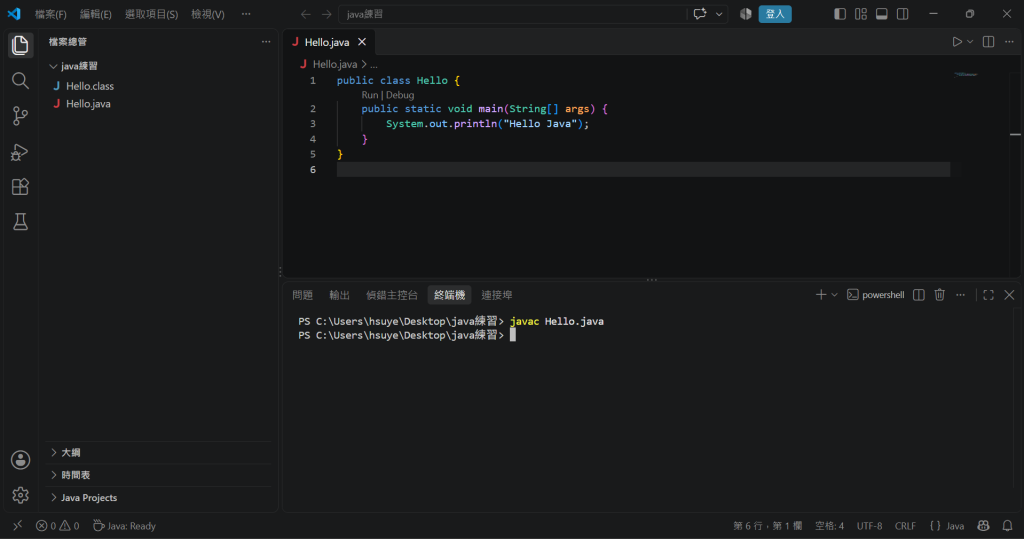1024x539 pixels.
Task: Open the Testing flask view
Action: point(20,222)
